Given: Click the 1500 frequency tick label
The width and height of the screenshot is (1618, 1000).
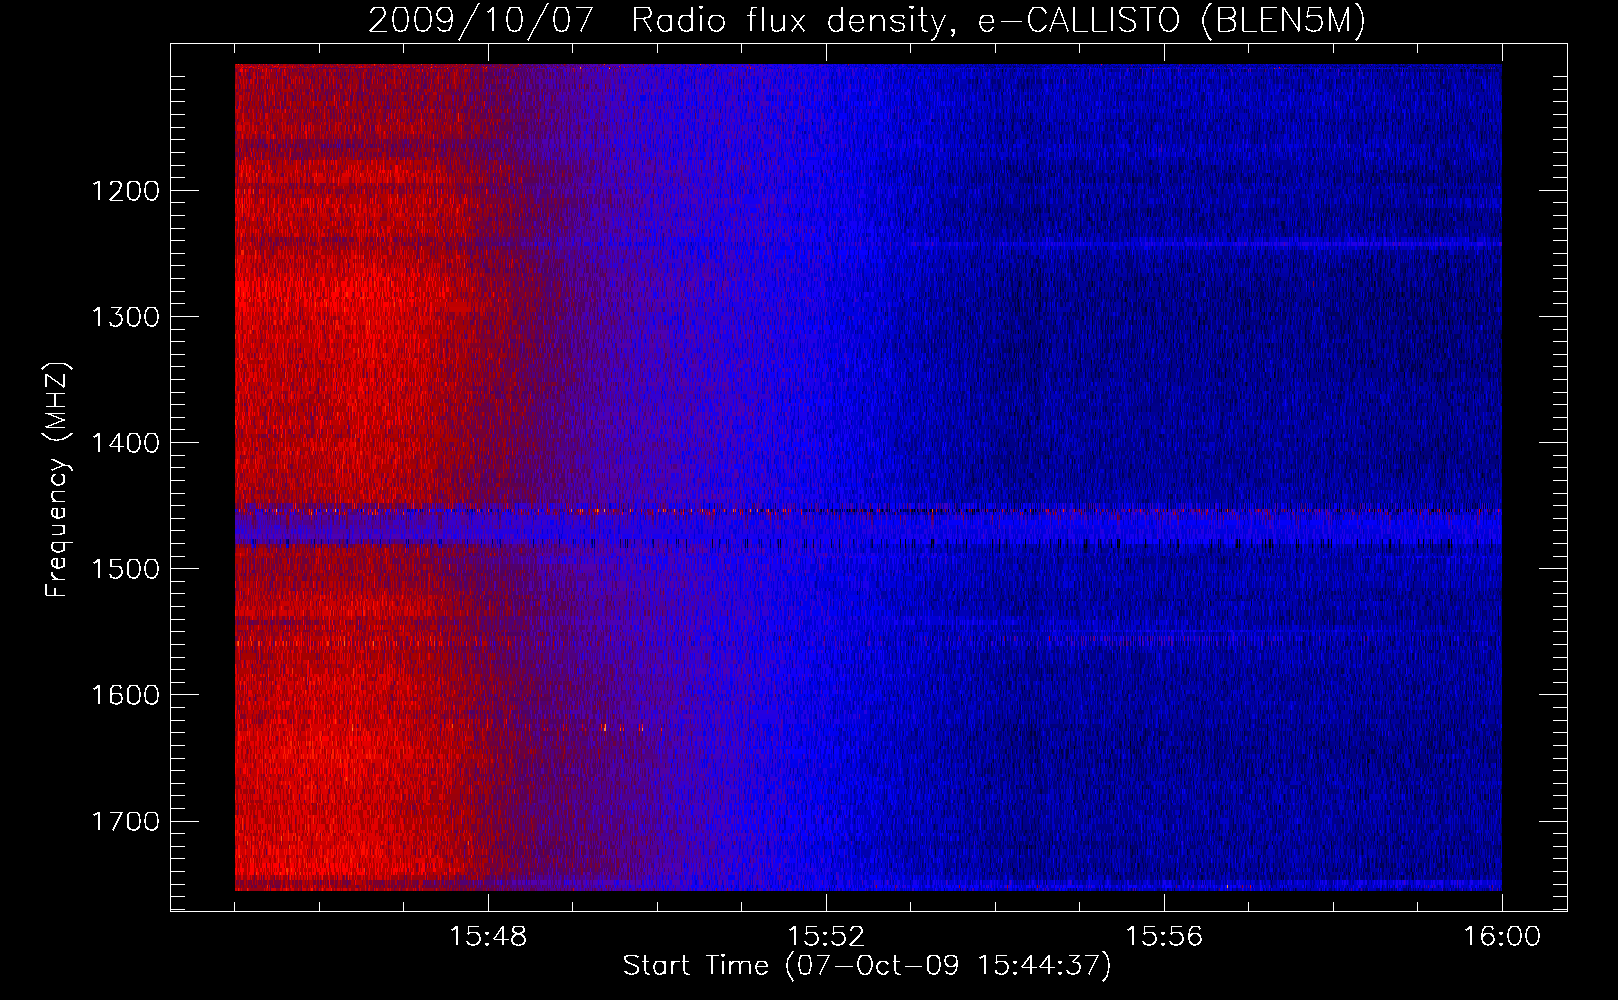Looking at the screenshot, I should coord(125,569).
